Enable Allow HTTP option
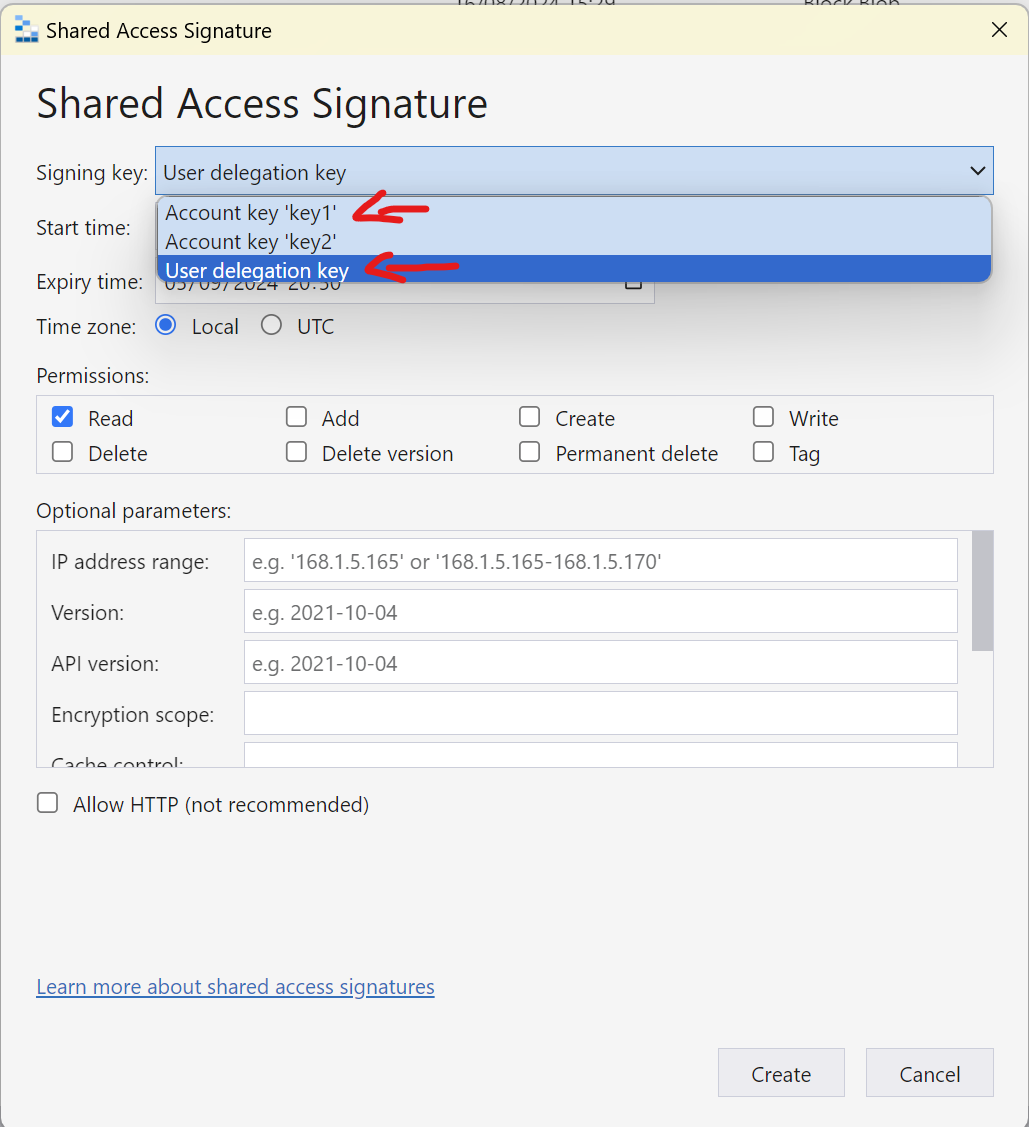Viewport: 1029px width, 1127px height. pos(47,802)
